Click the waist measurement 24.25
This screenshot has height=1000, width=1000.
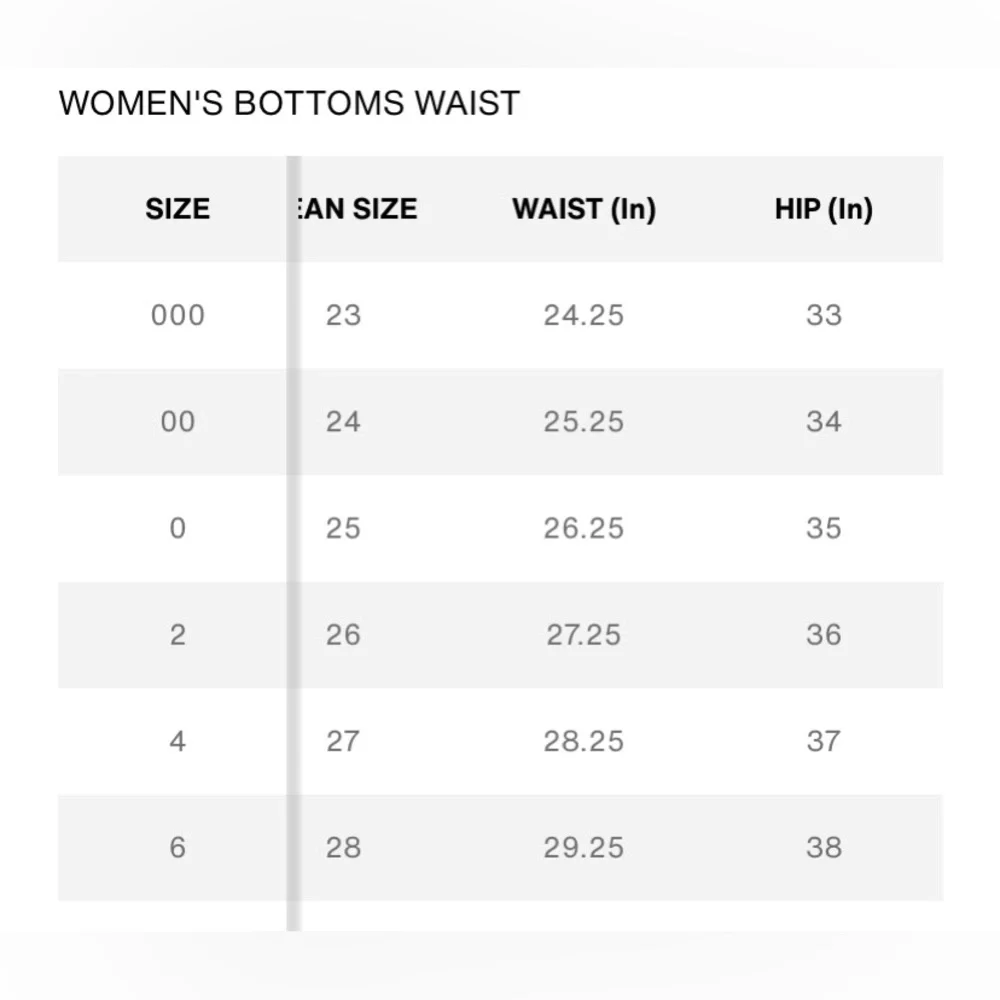[x=584, y=315]
